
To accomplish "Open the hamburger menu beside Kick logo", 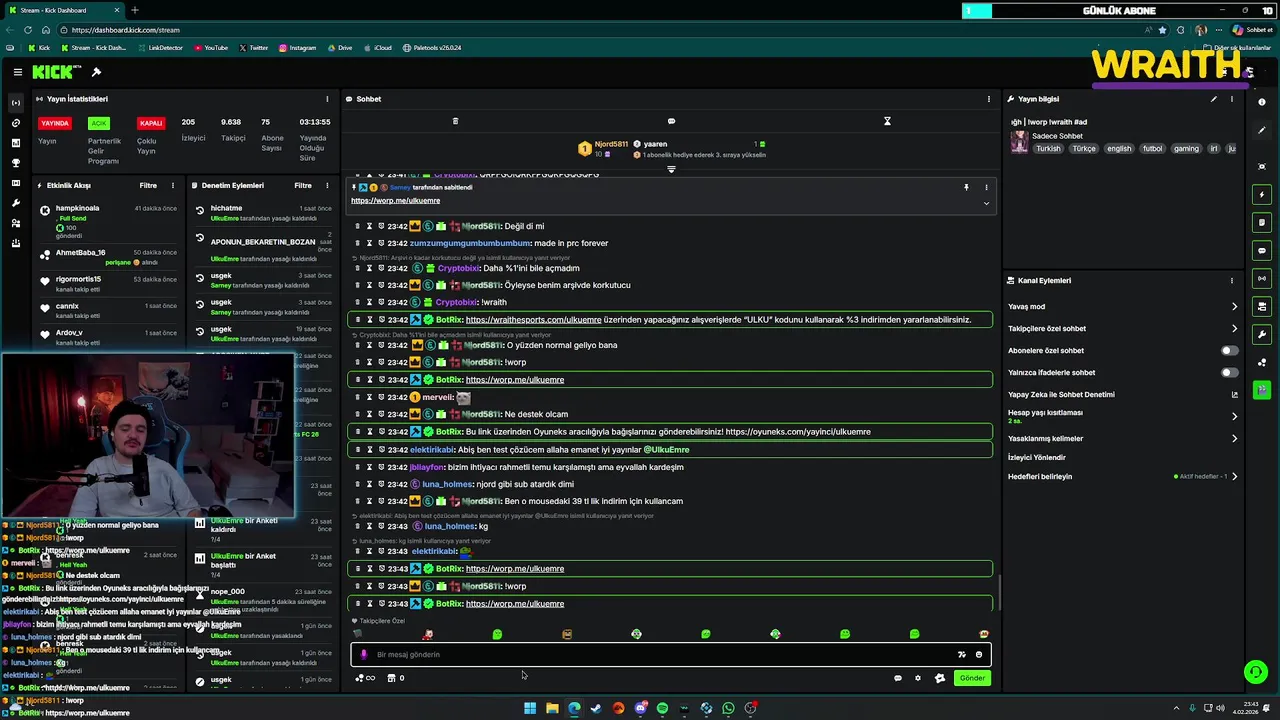I will (18, 72).
